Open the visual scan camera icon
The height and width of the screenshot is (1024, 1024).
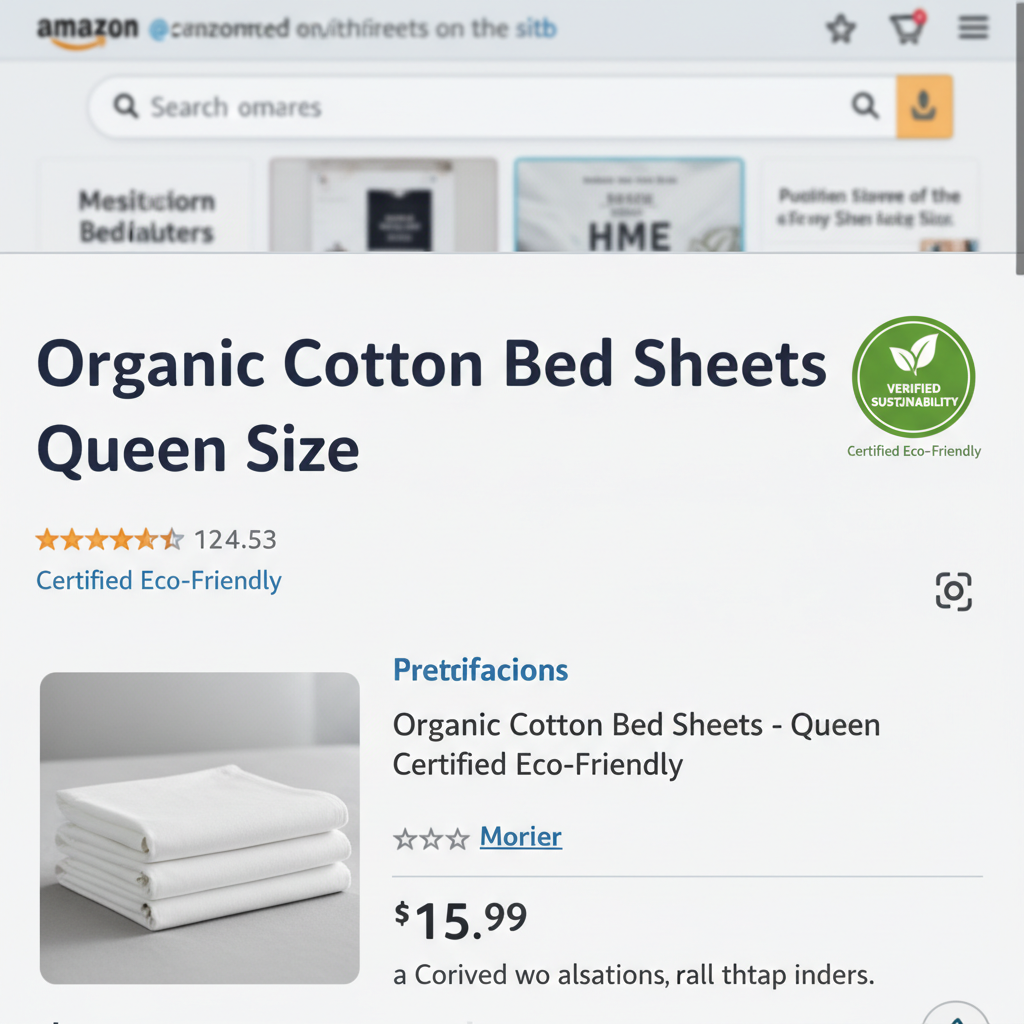(953, 591)
